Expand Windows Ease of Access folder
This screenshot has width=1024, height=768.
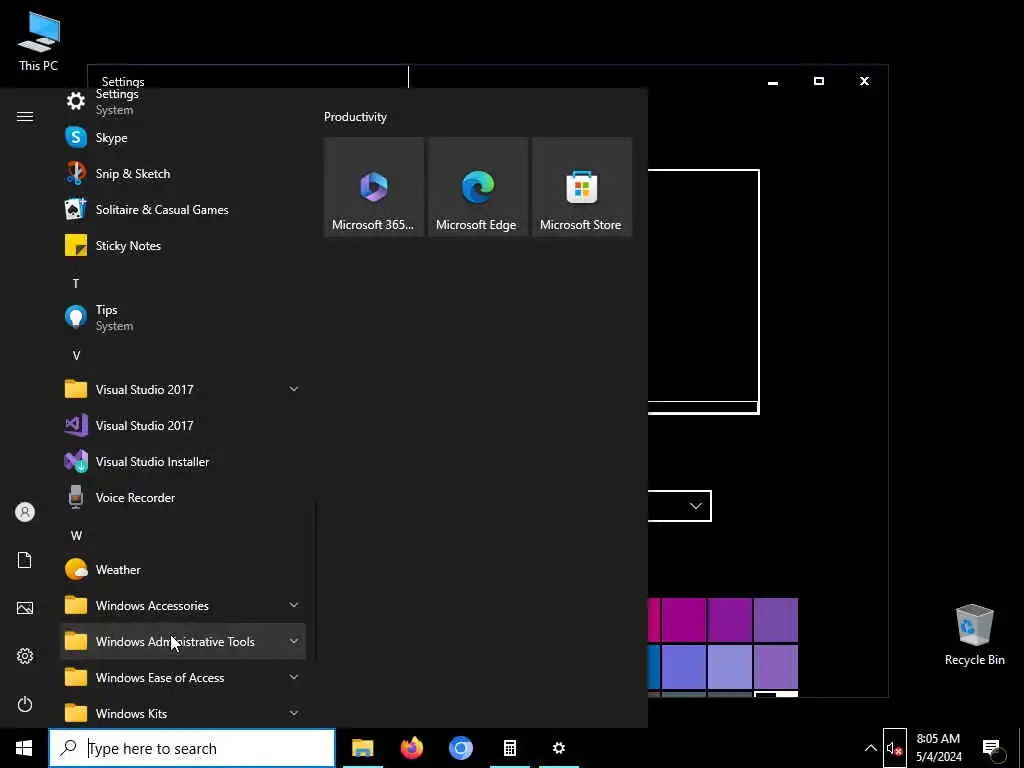coord(183,678)
